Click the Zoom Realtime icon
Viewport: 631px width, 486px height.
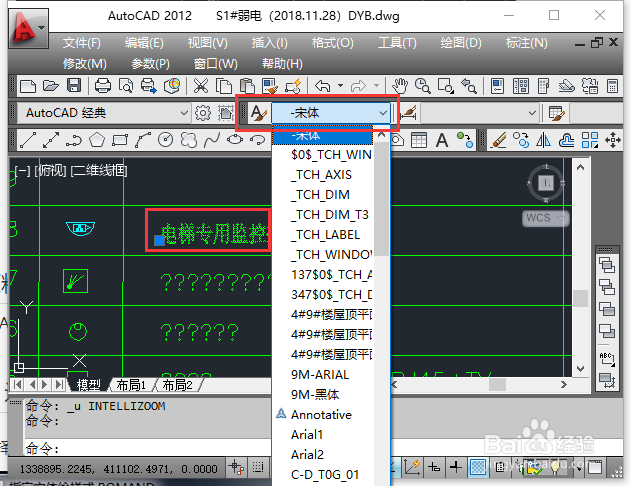[423, 86]
